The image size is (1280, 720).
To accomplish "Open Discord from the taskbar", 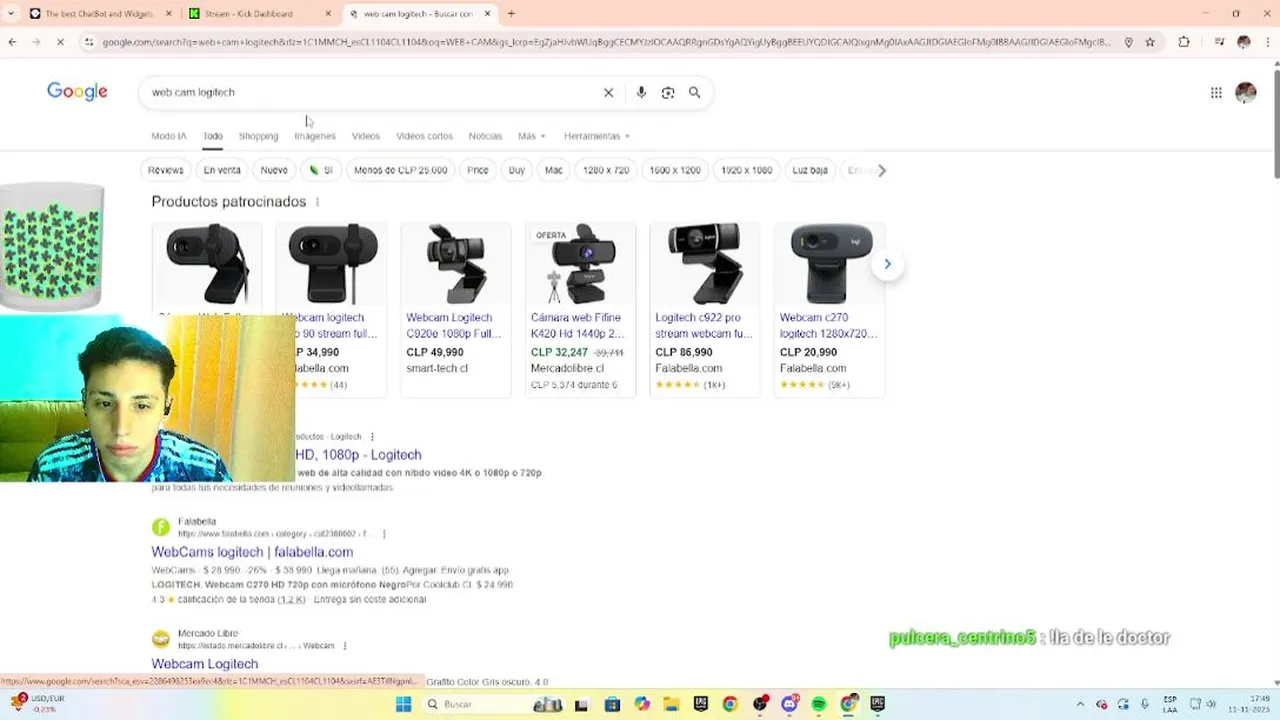I will click(790, 704).
